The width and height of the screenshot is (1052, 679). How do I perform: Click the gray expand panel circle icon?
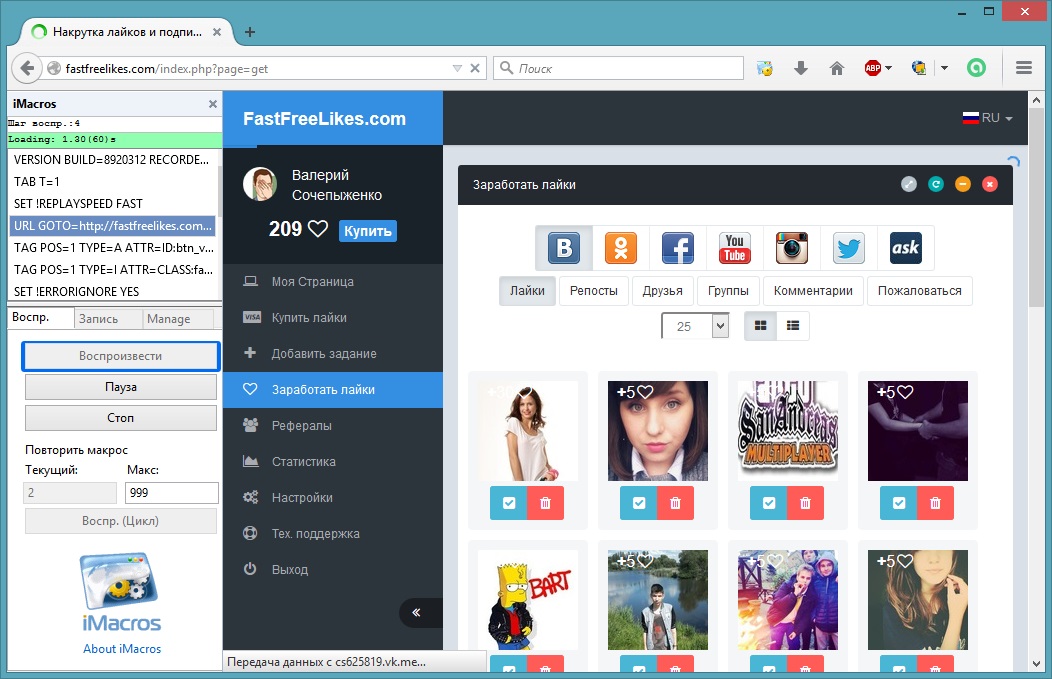[908, 184]
